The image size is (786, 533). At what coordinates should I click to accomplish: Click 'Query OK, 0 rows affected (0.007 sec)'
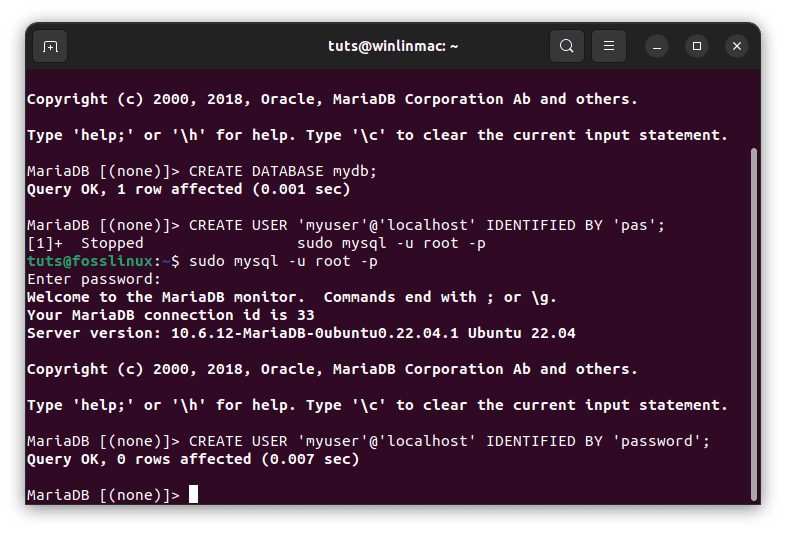click(193, 459)
